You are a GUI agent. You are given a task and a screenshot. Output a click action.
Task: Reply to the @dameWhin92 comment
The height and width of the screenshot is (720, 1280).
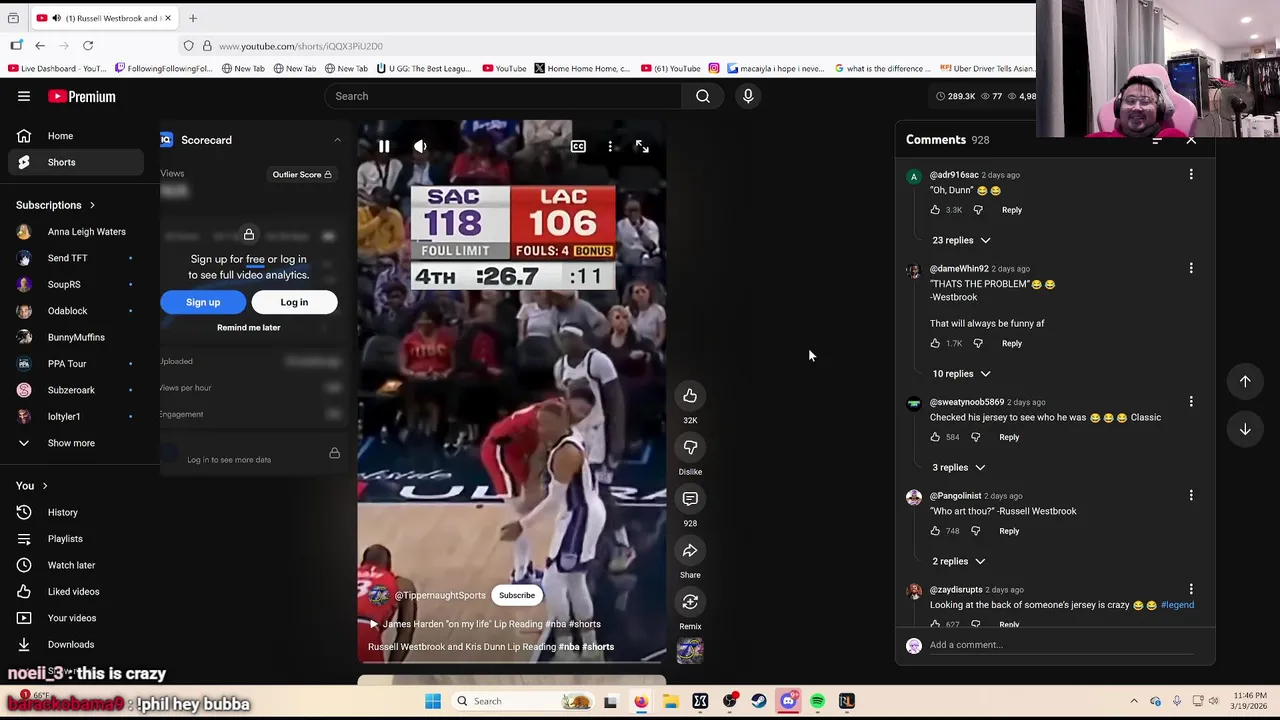1012,343
